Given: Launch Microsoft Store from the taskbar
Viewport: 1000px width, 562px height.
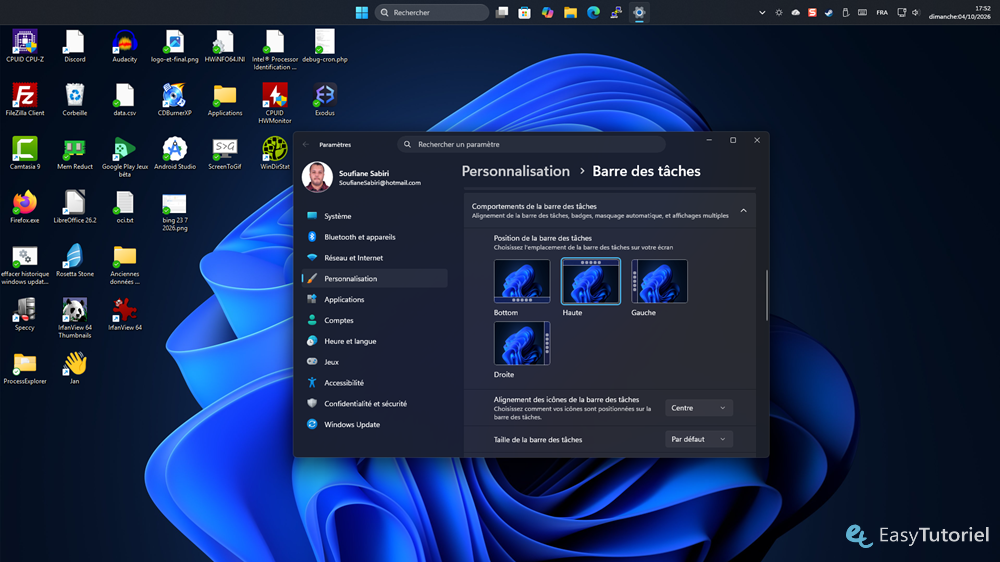Looking at the screenshot, I should click(525, 12).
